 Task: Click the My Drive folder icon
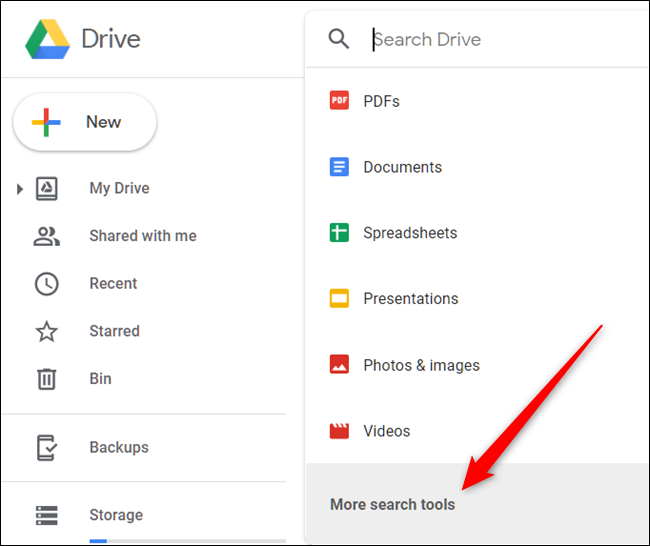click(x=46, y=189)
